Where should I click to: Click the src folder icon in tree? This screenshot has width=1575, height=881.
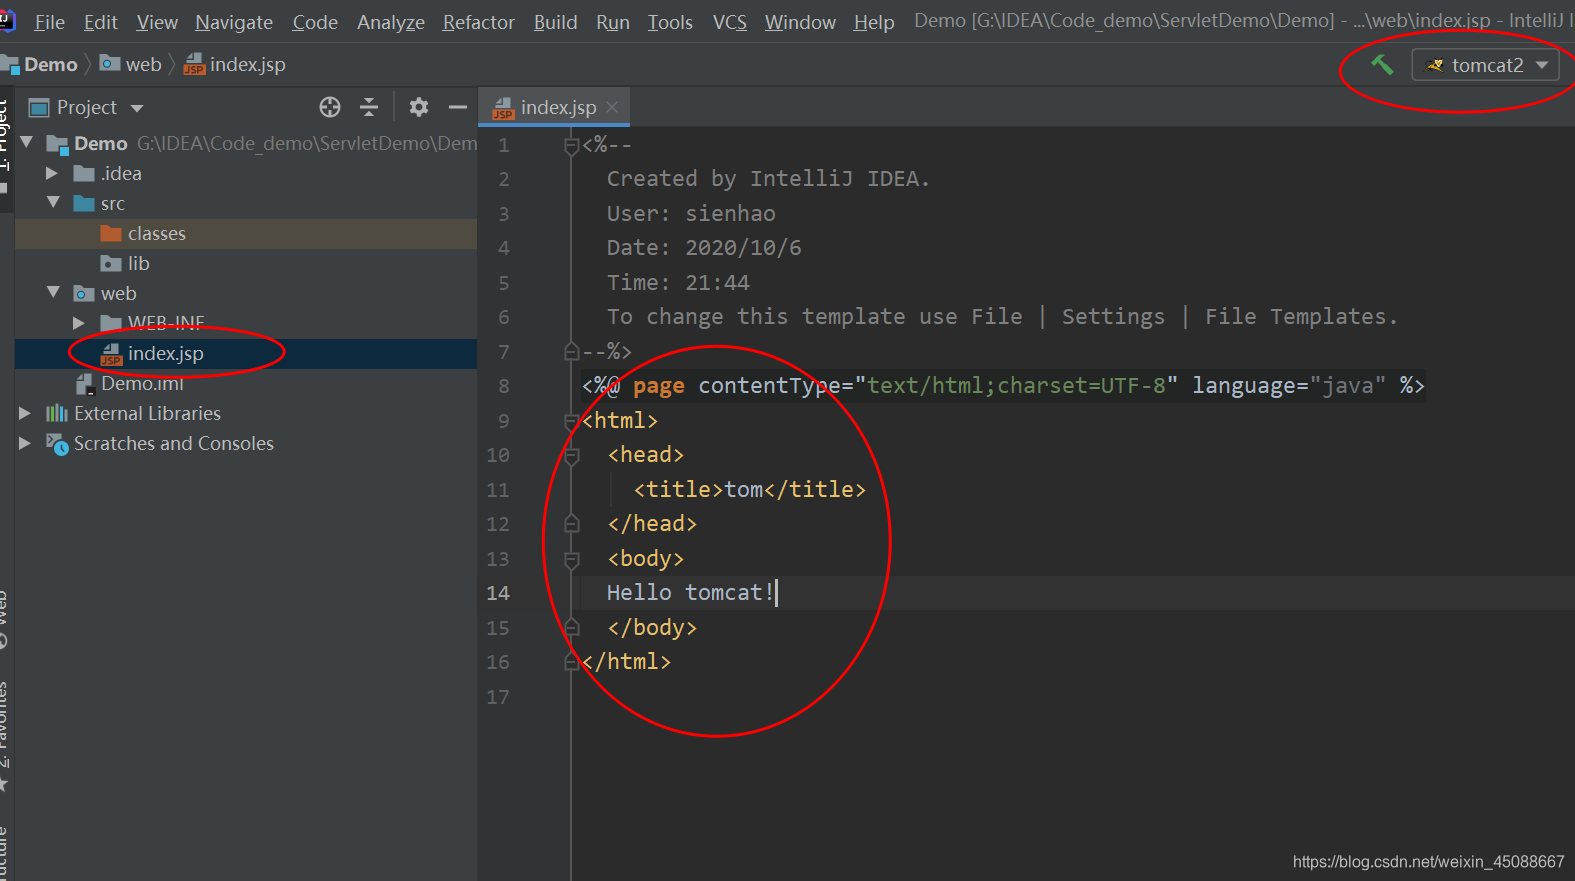pyautogui.click(x=84, y=203)
